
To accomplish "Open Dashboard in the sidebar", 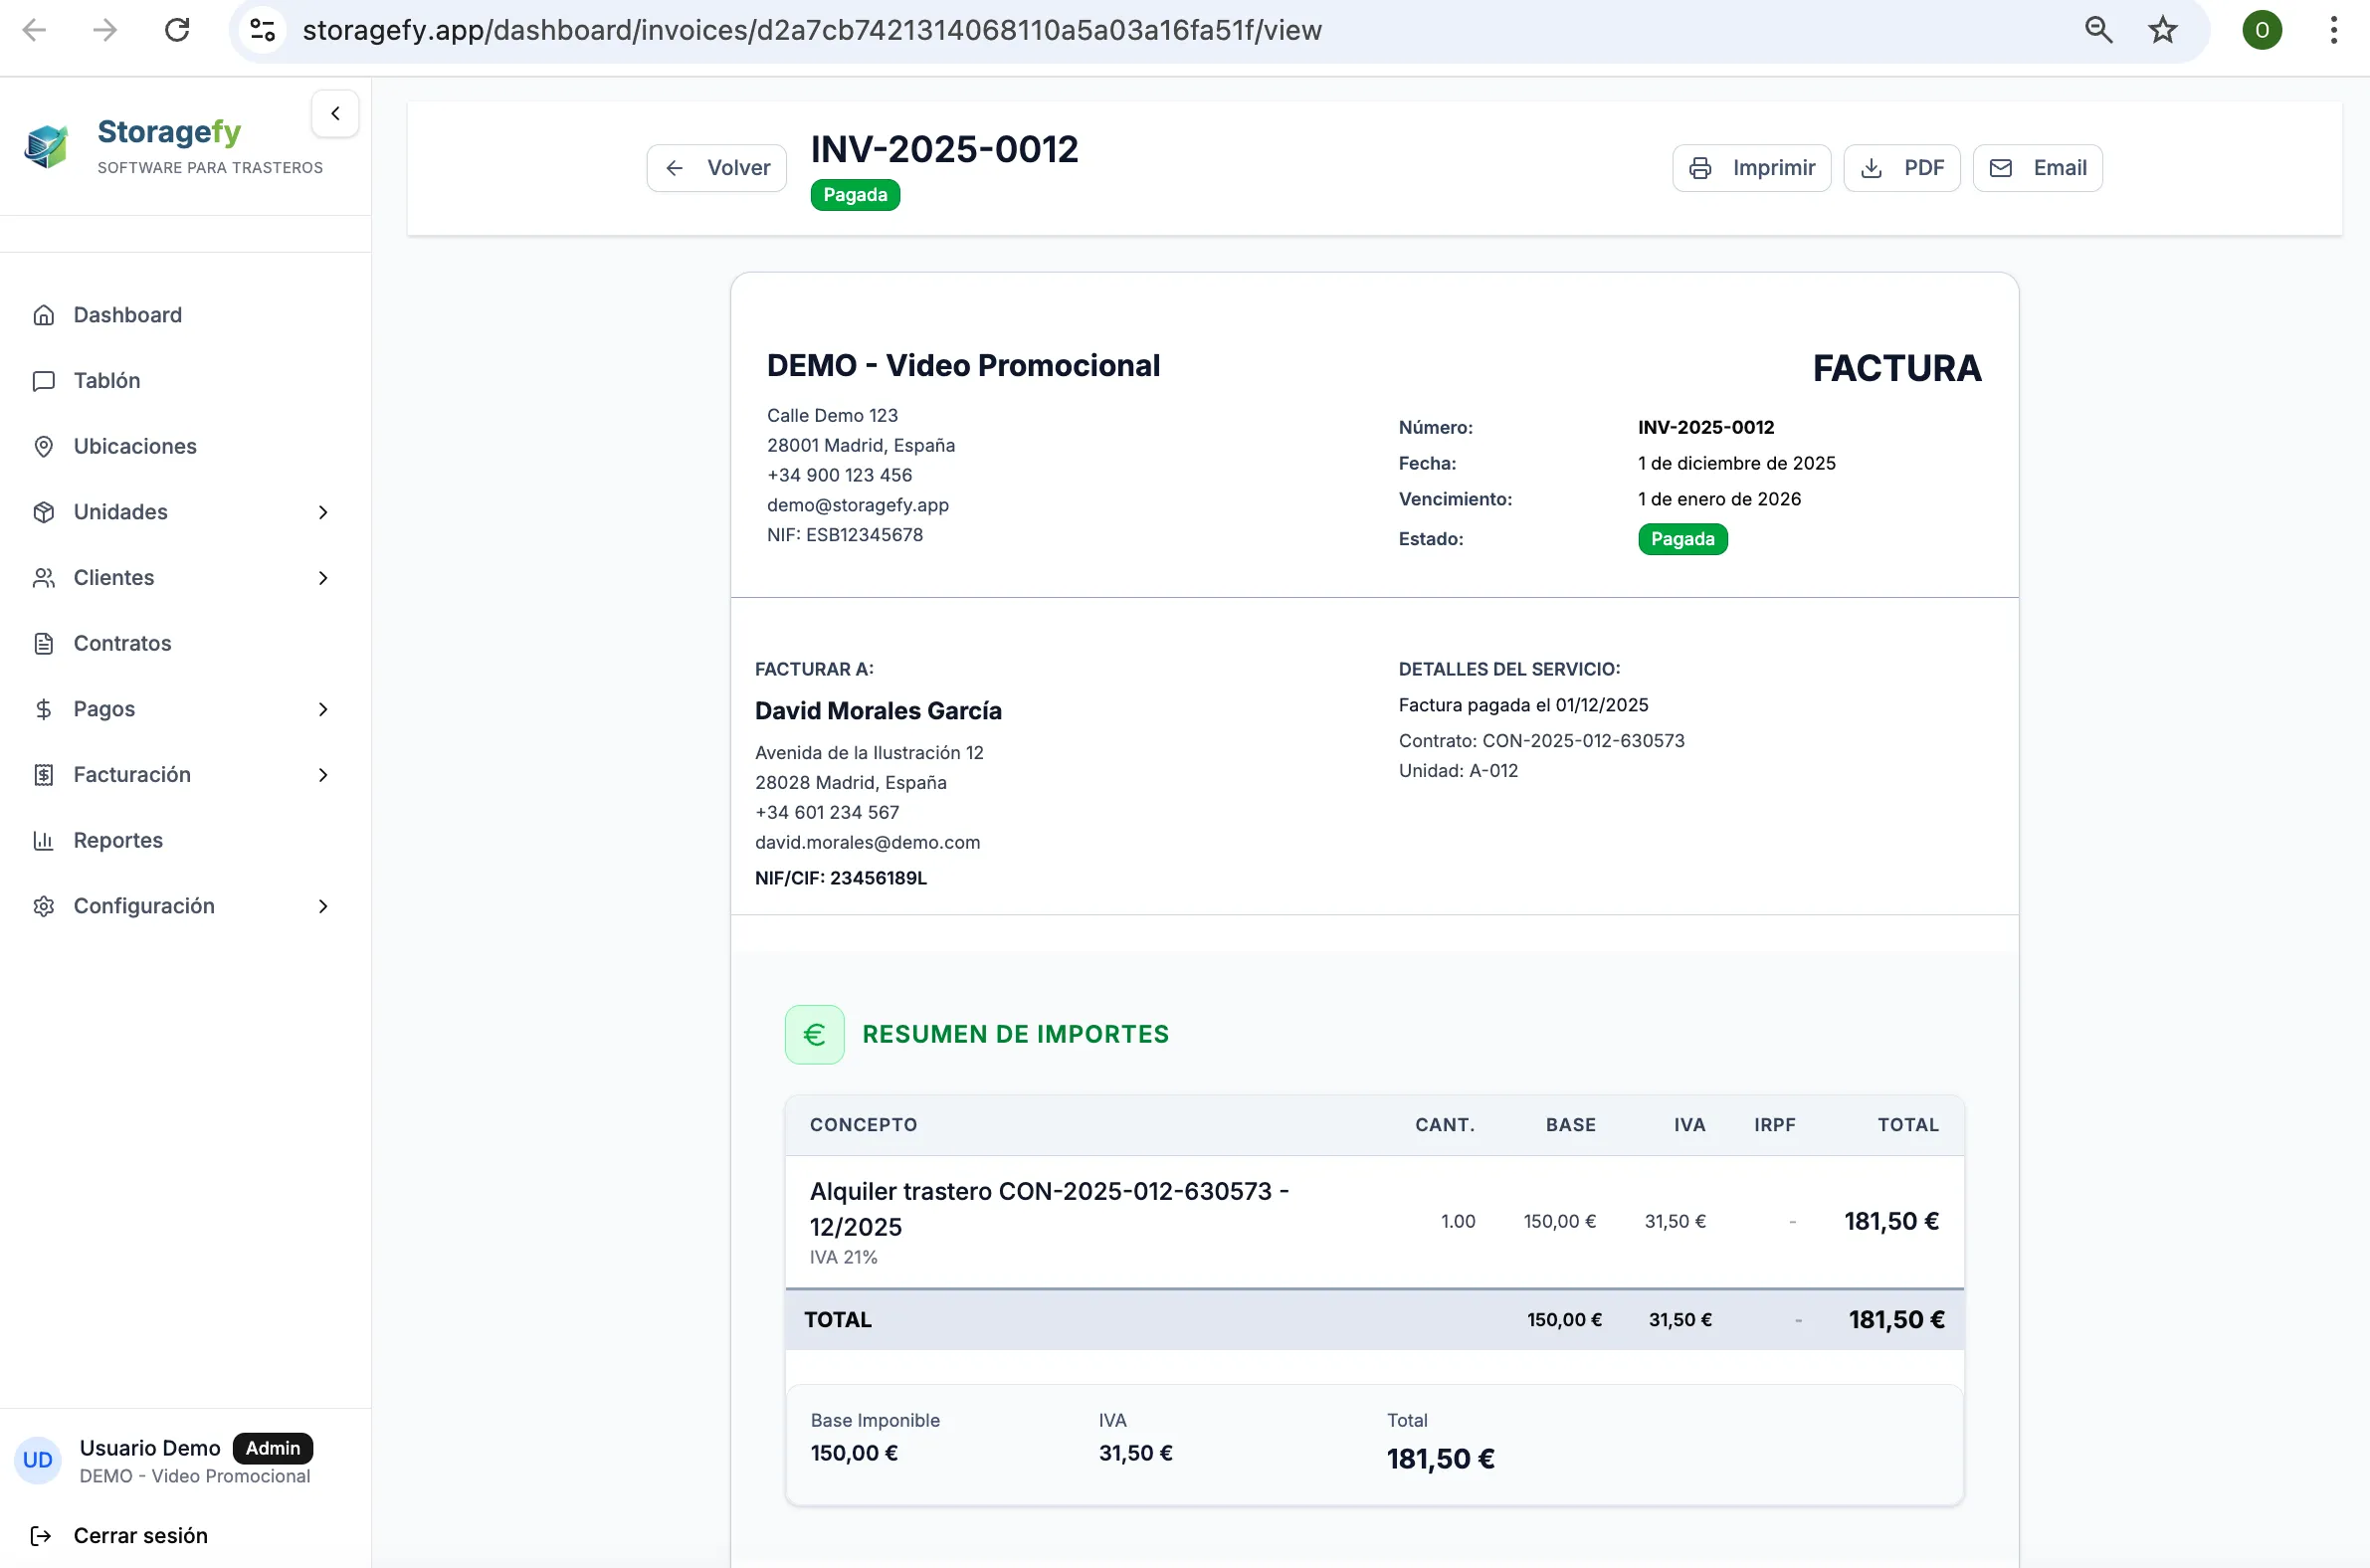I will click(127, 315).
